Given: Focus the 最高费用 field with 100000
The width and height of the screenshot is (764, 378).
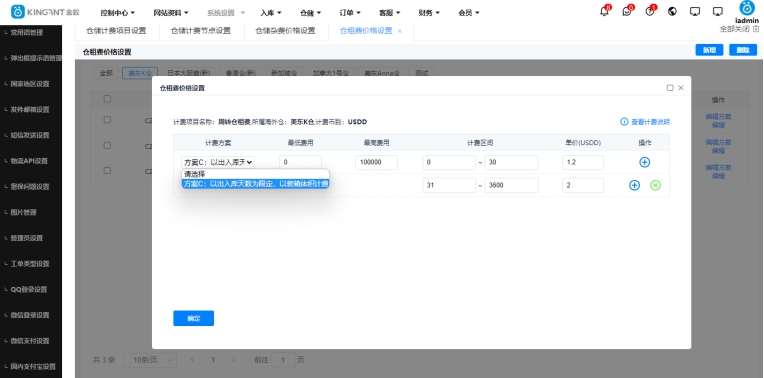Looking at the screenshot, I should pos(377,162).
